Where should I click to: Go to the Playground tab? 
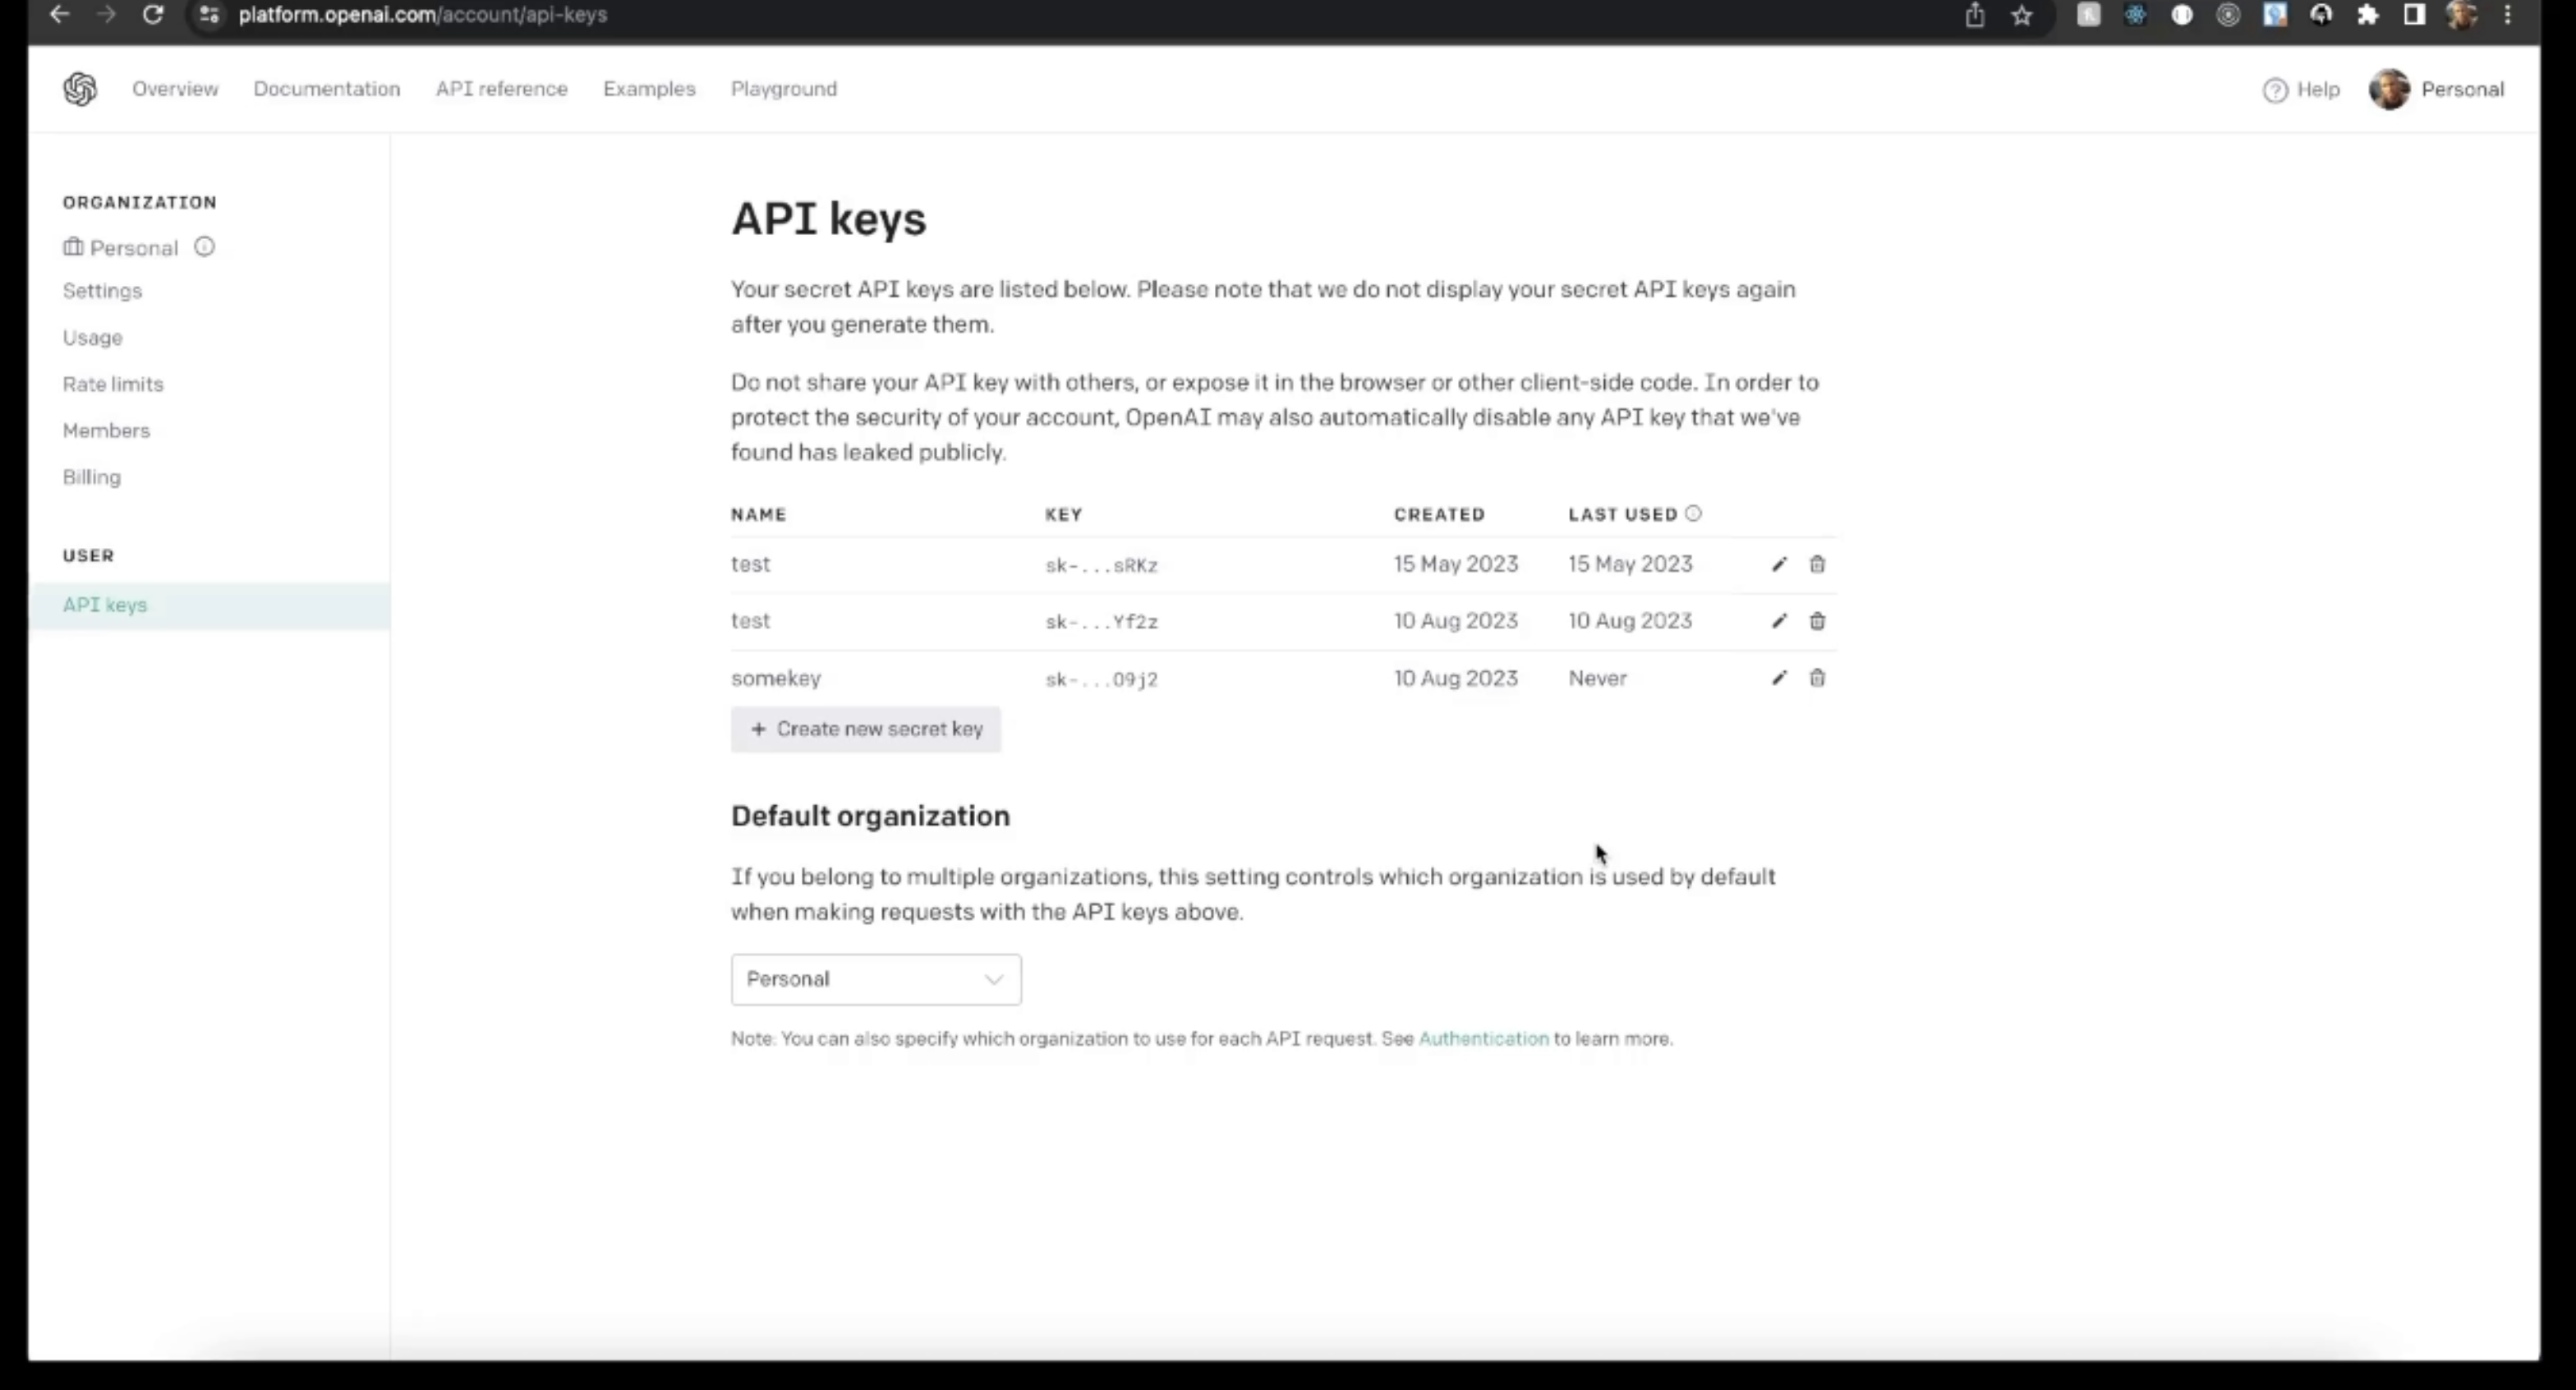[x=783, y=89]
